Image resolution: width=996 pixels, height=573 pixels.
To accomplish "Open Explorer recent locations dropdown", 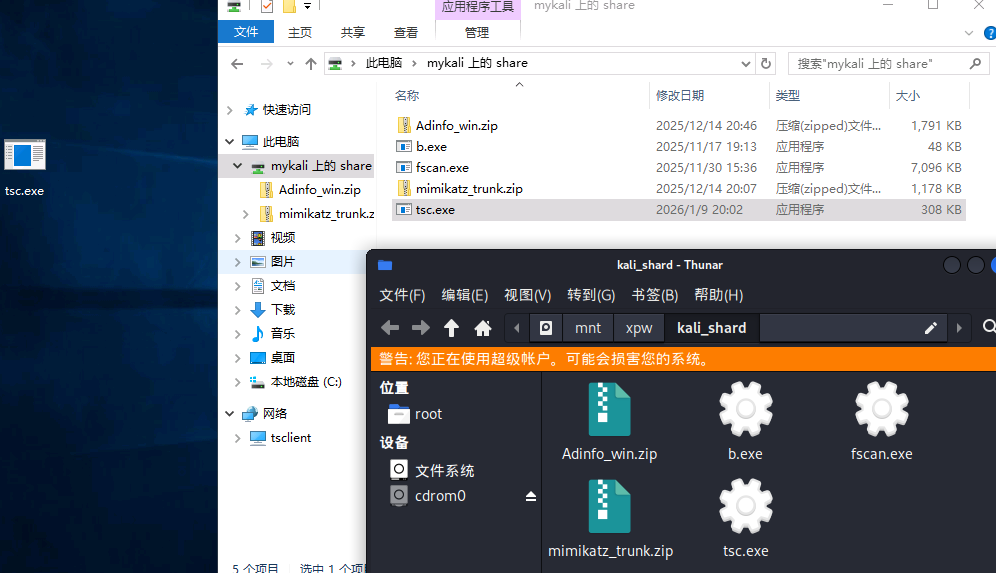I will click(x=290, y=64).
